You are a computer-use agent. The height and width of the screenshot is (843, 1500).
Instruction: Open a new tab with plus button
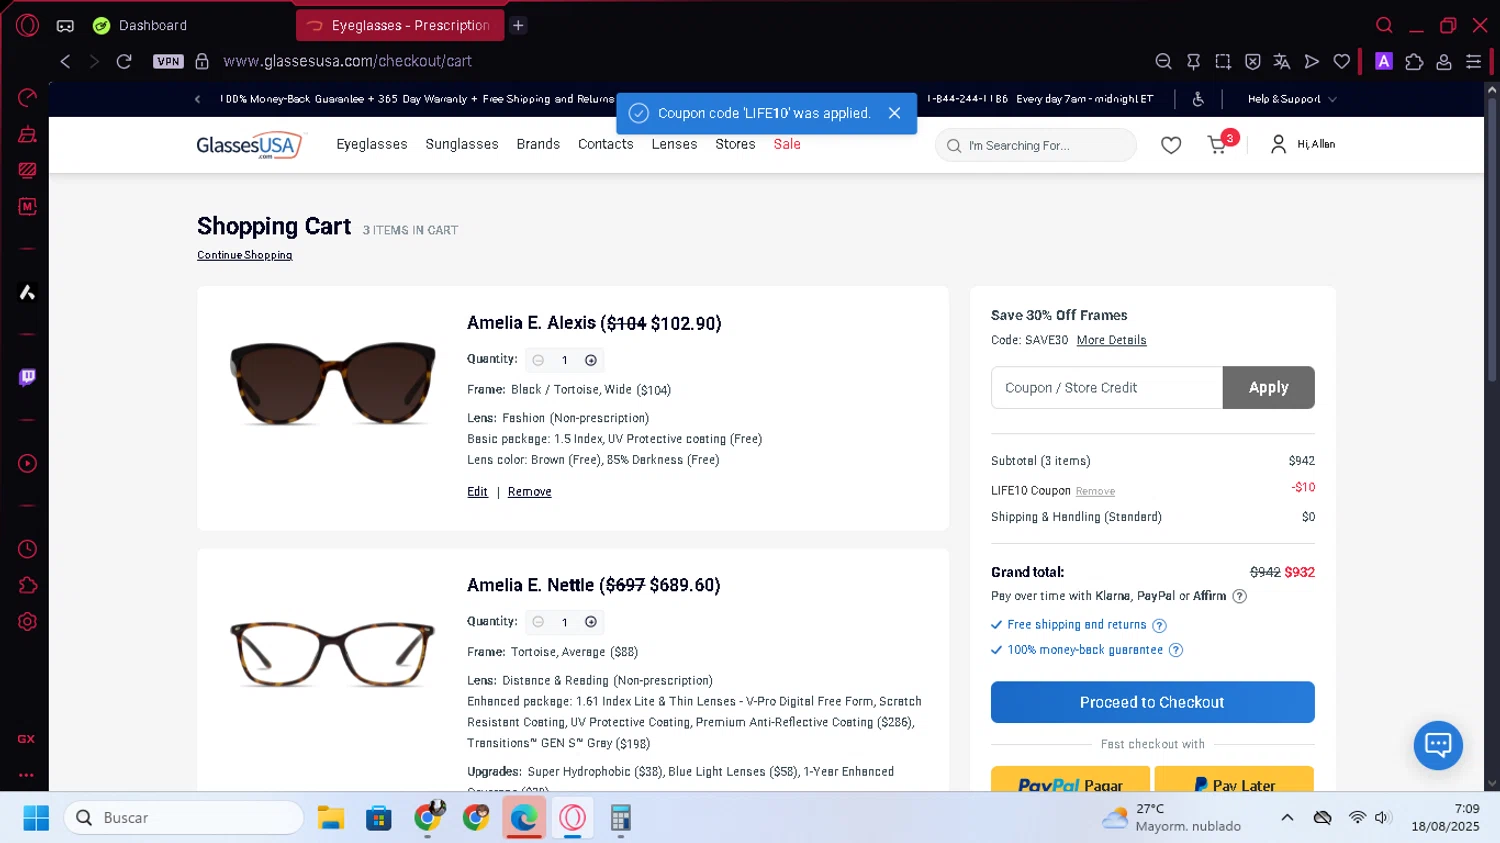pos(518,25)
